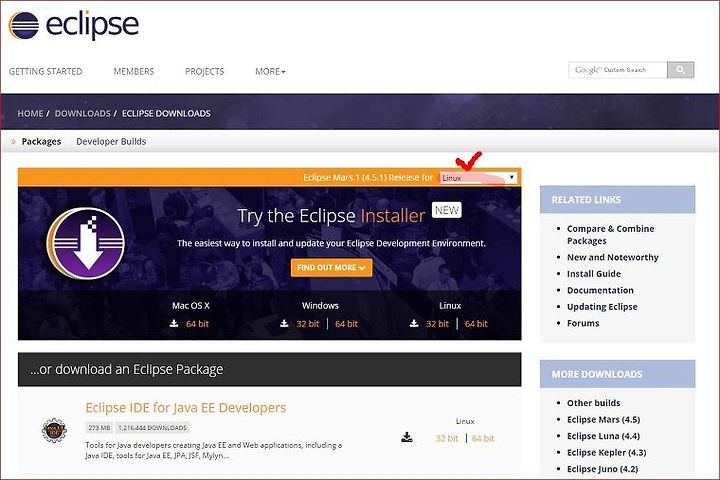Open Compare & Combine Packages link

click(x=610, y=235)
